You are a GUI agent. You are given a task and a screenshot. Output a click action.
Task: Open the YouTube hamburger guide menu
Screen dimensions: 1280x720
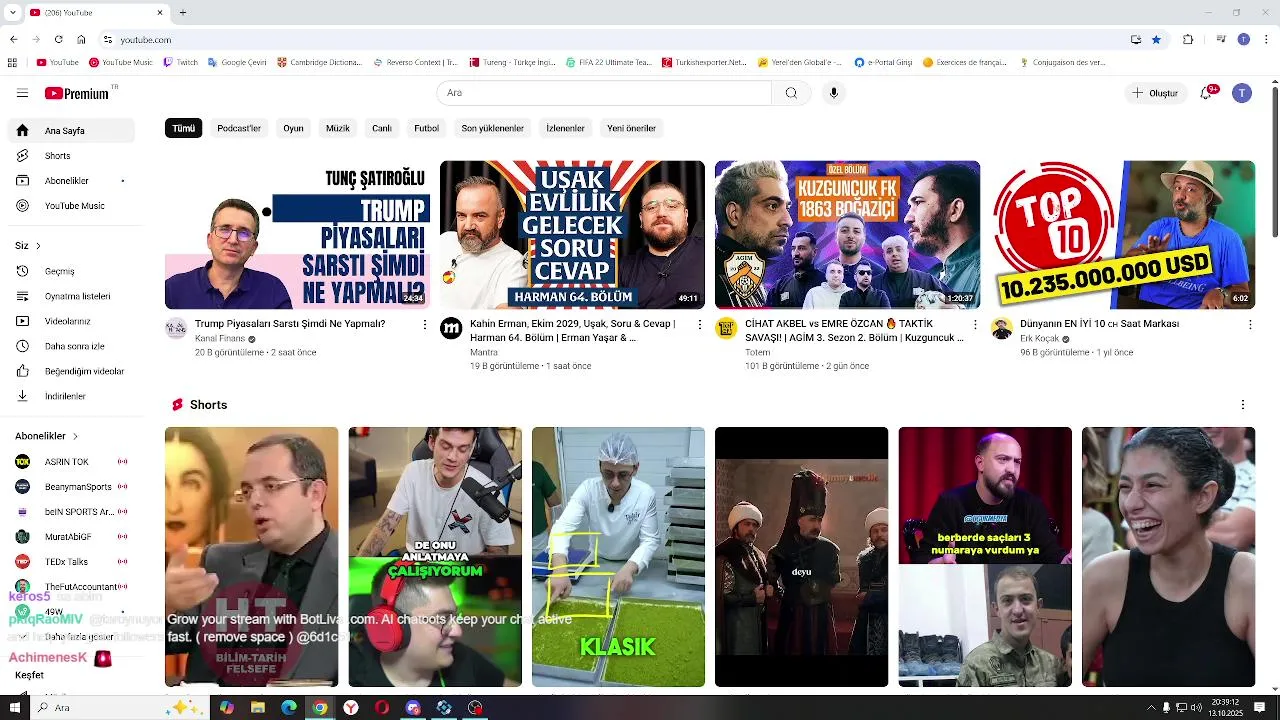[x=22, y=93]
